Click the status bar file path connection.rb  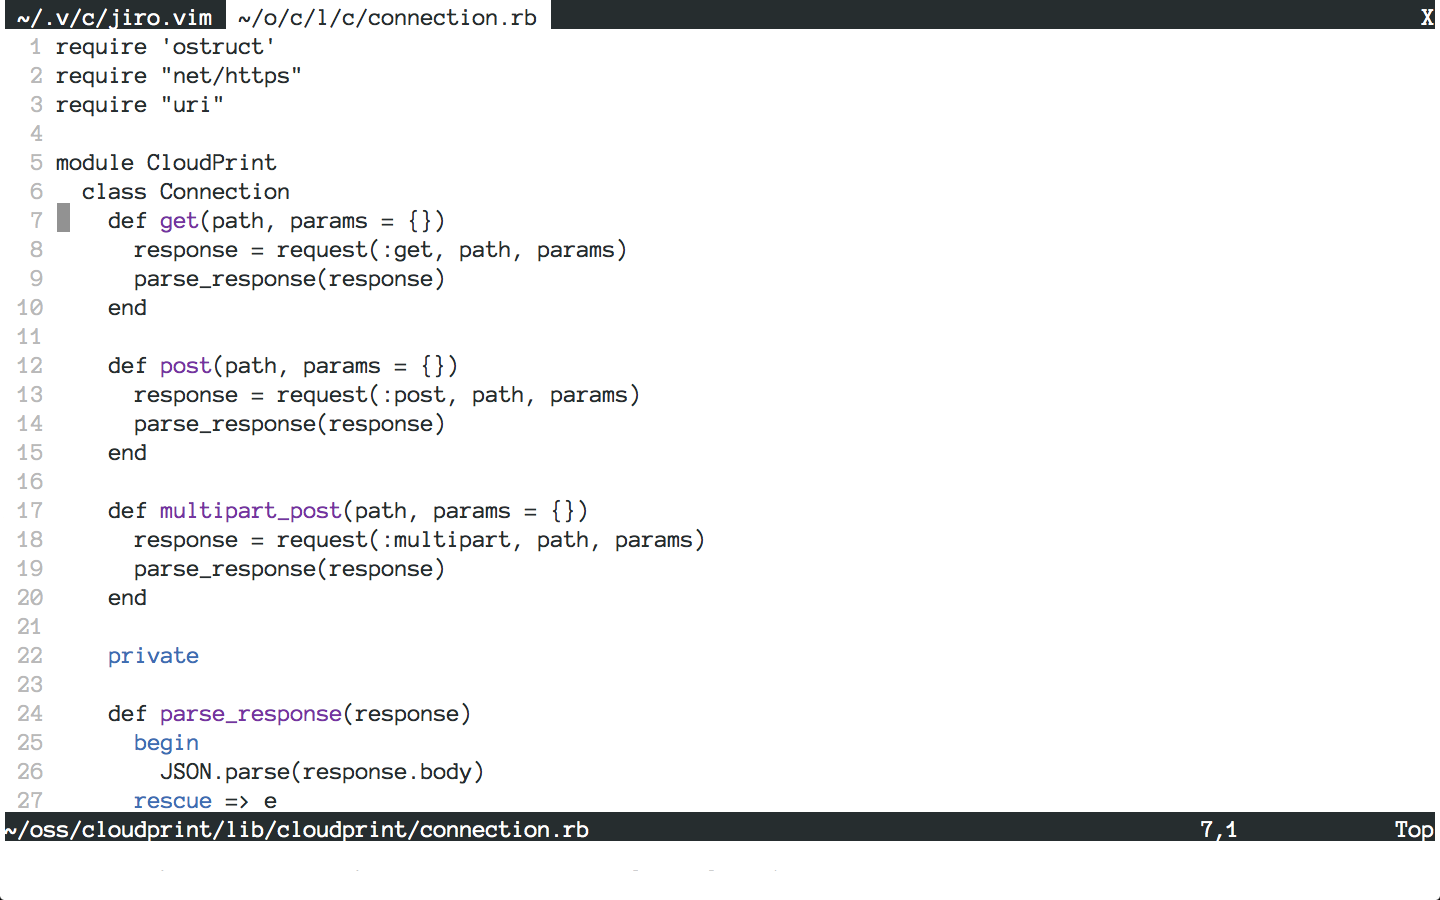(x=296, y=829)
